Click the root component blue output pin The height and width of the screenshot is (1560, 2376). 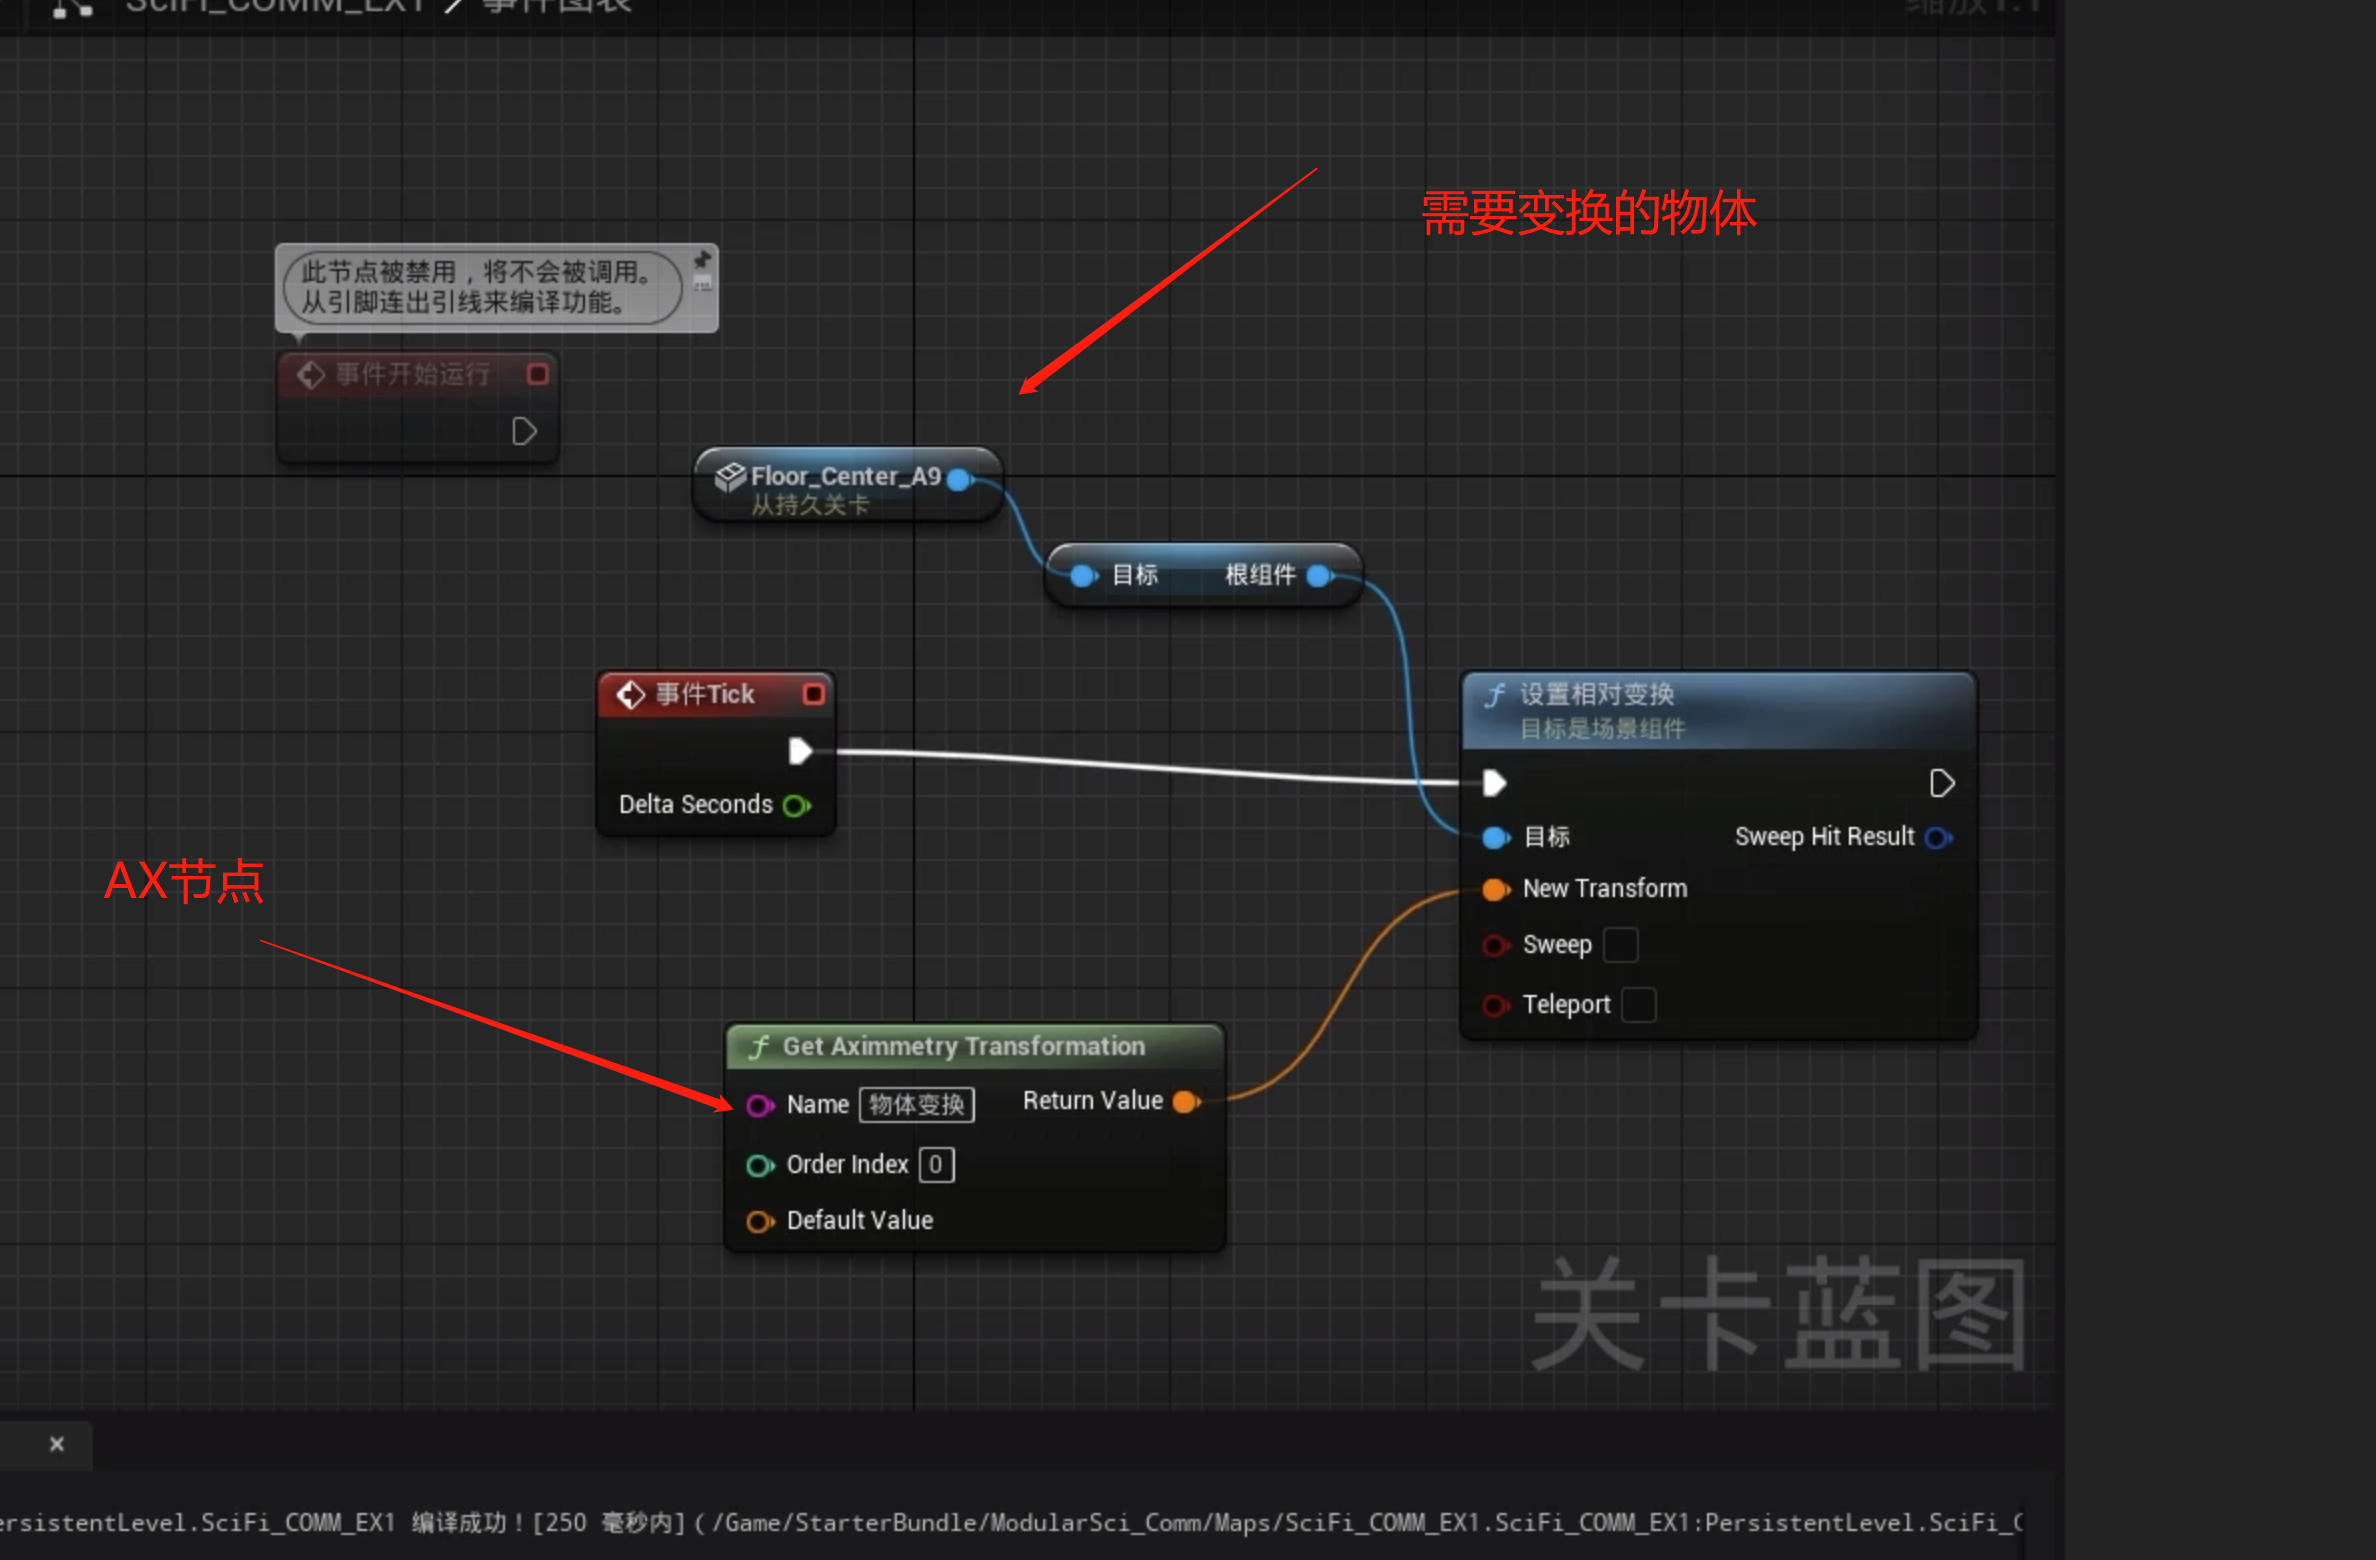1319,575
